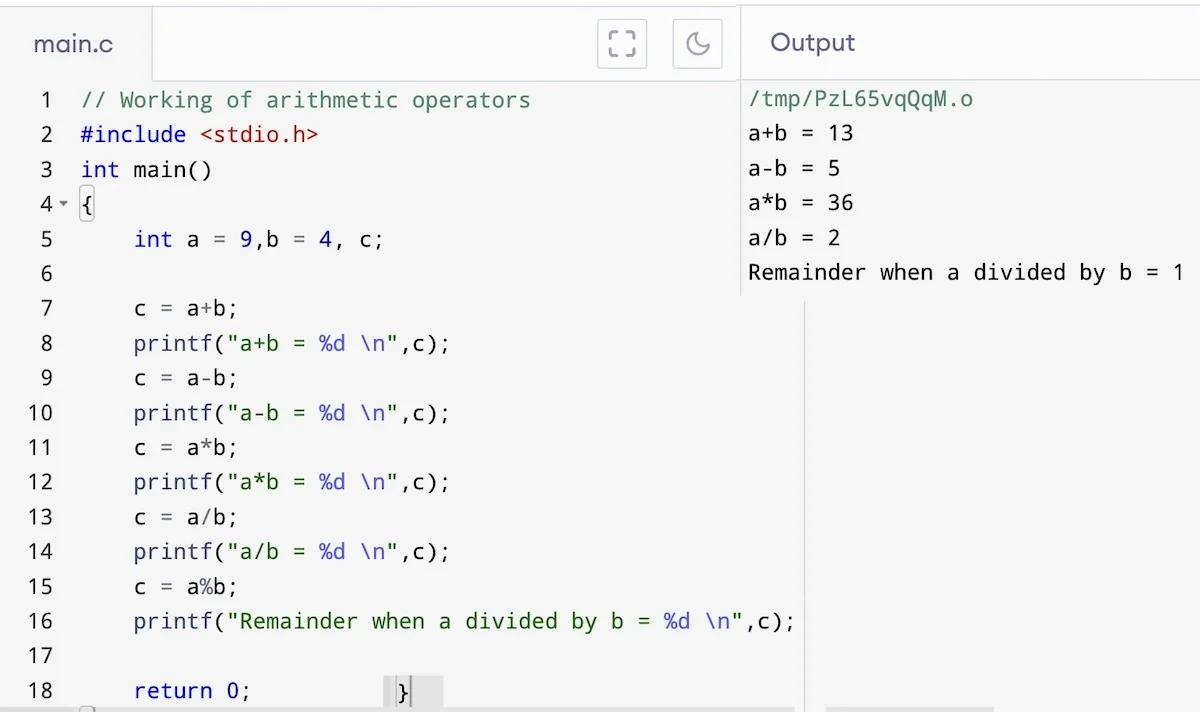This screenshot has width=1200, height=712.
Task: Click output 'Remainder when a divided by b = 1'
Action: (x=966, y=272)
